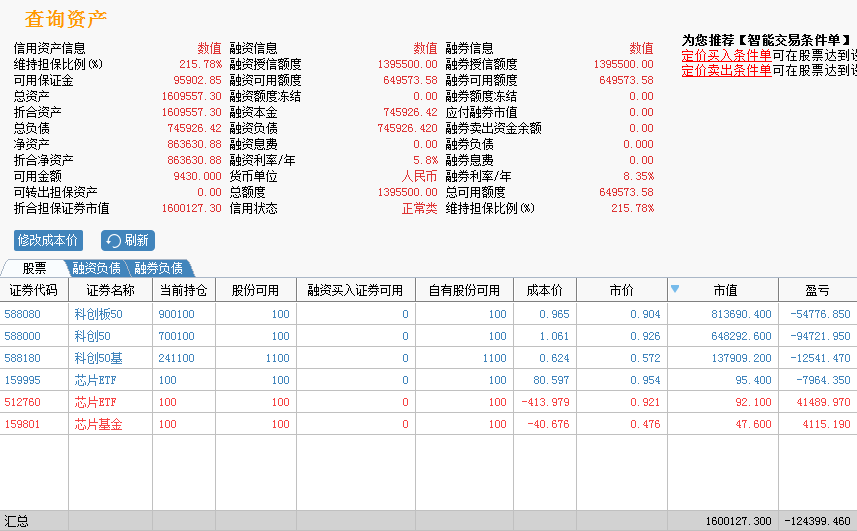857x531 pixels.
Task: Click the 市价 column header
Action: (x=621, y=290)
